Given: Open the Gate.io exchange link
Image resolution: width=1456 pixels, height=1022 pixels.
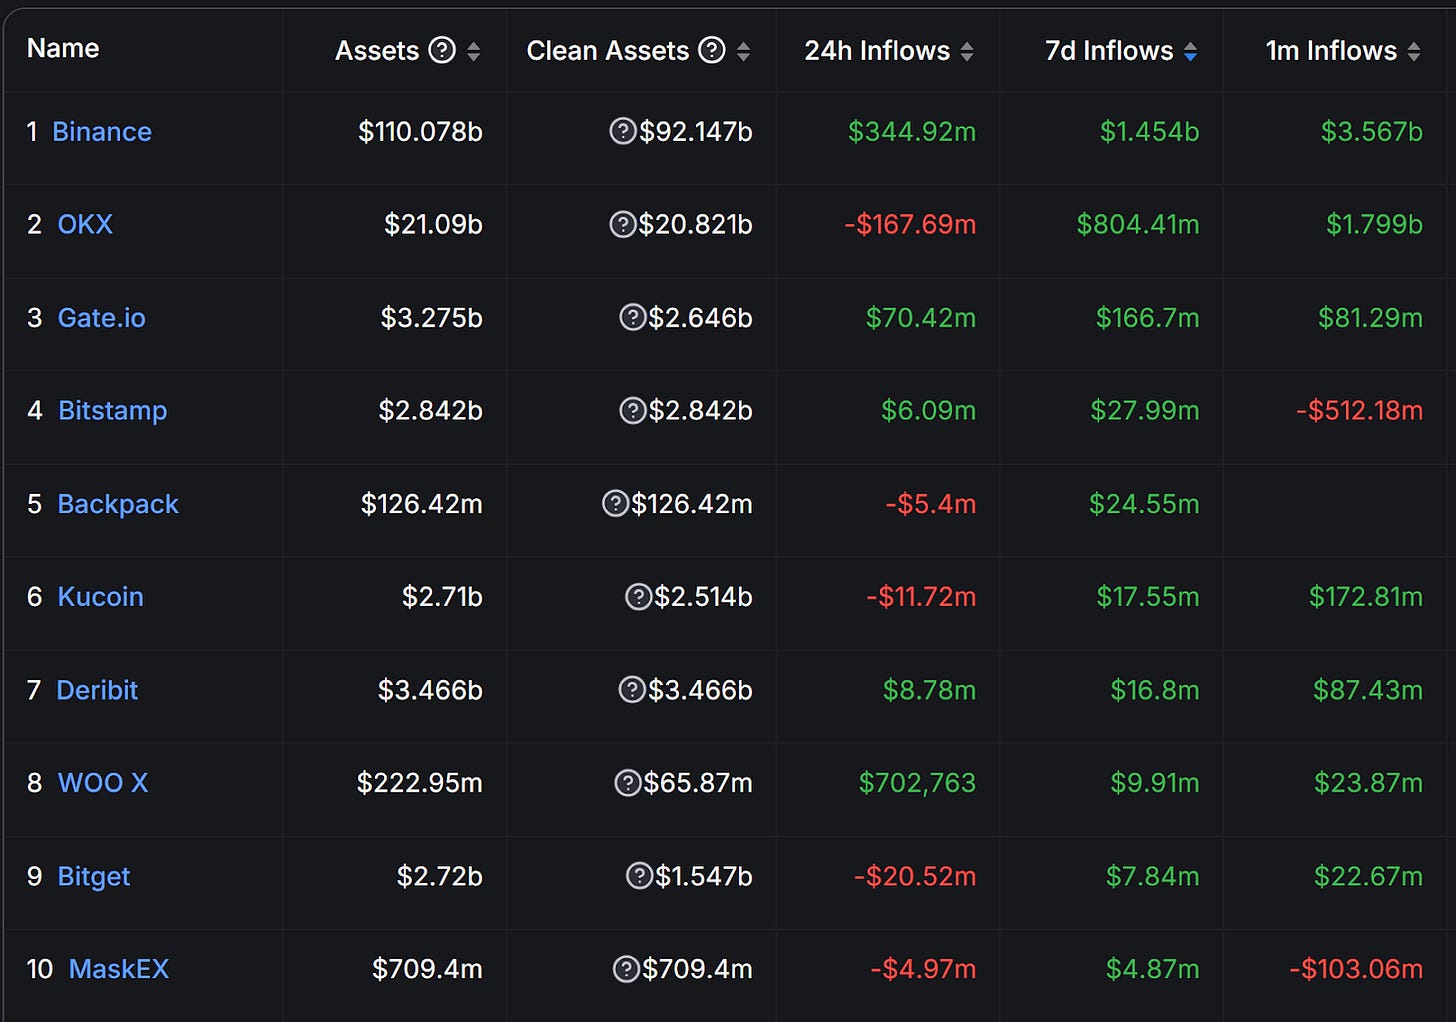Looking at the screenshot, I should (102, 317).
